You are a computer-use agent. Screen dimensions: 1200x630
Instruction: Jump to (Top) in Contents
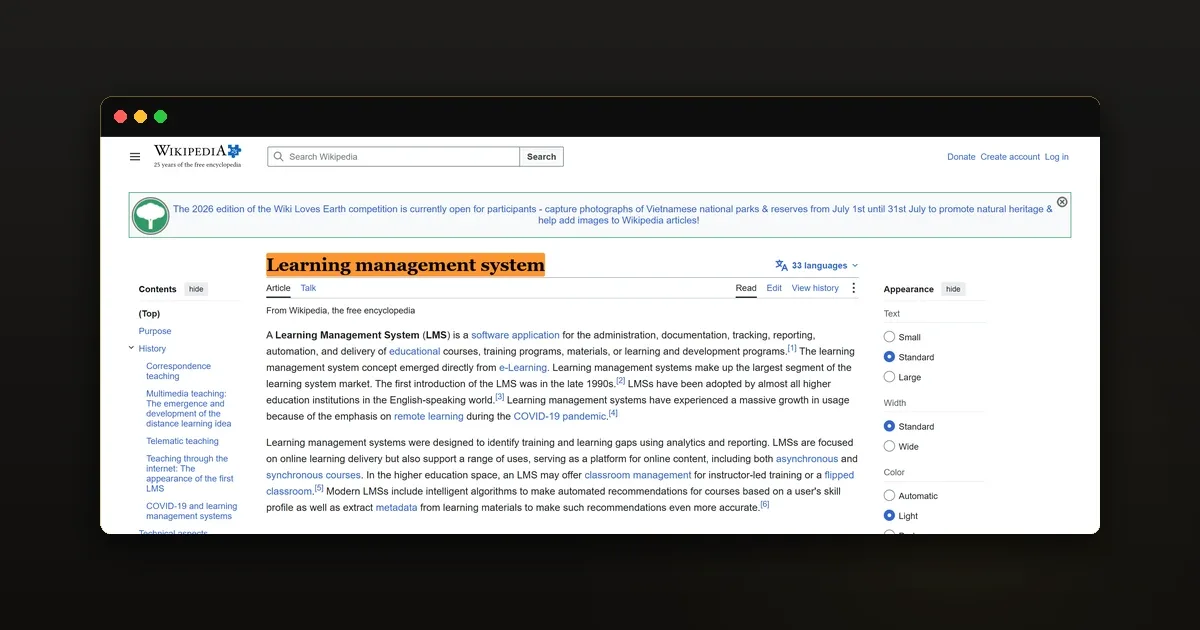tap(149, 314)
